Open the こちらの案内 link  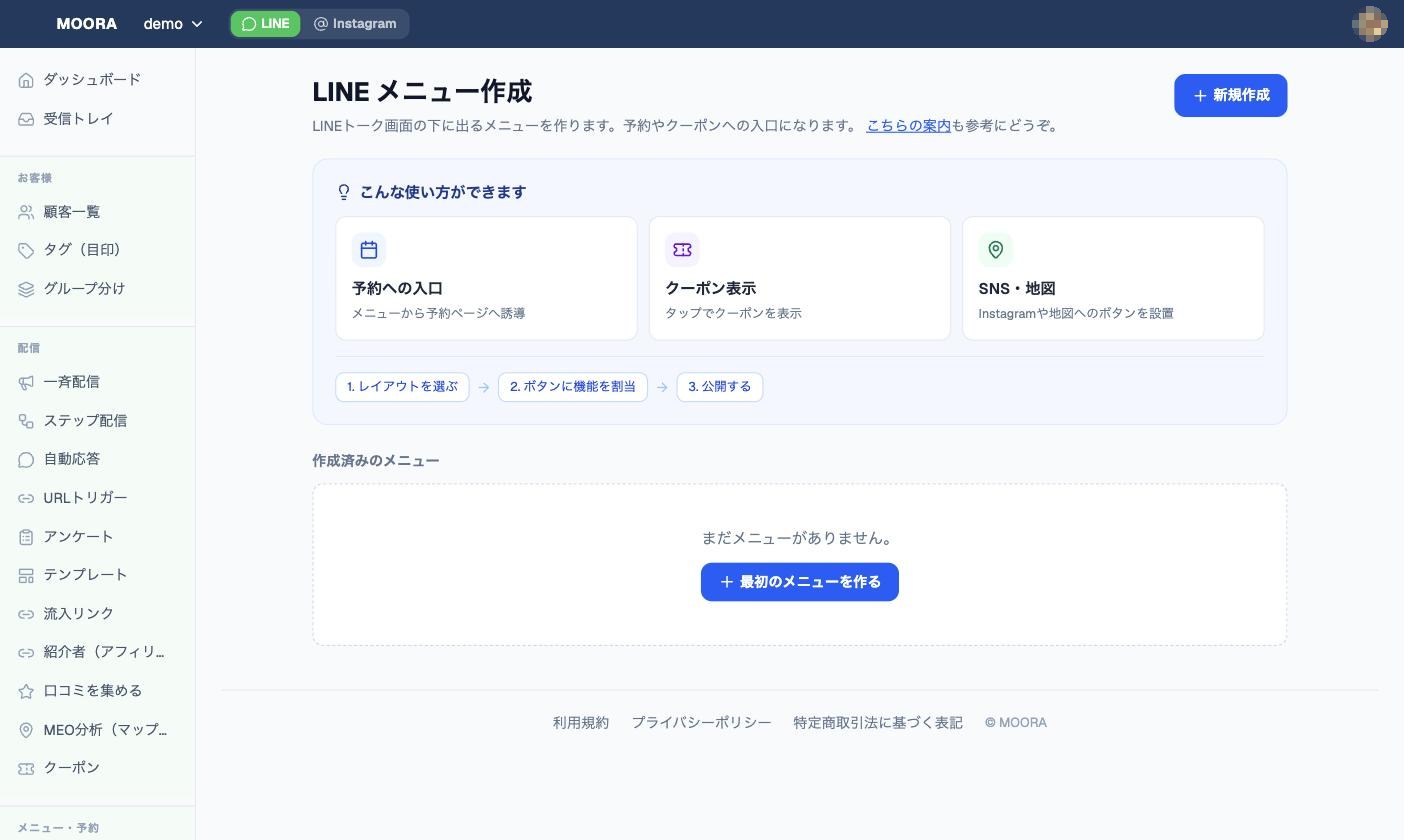(x=908, y=126)
